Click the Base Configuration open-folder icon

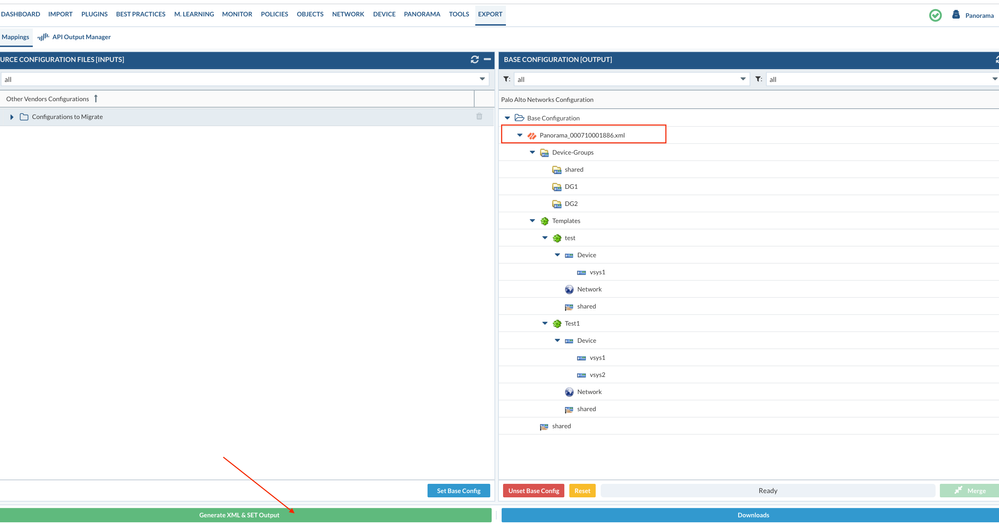(x=519, y=118)
